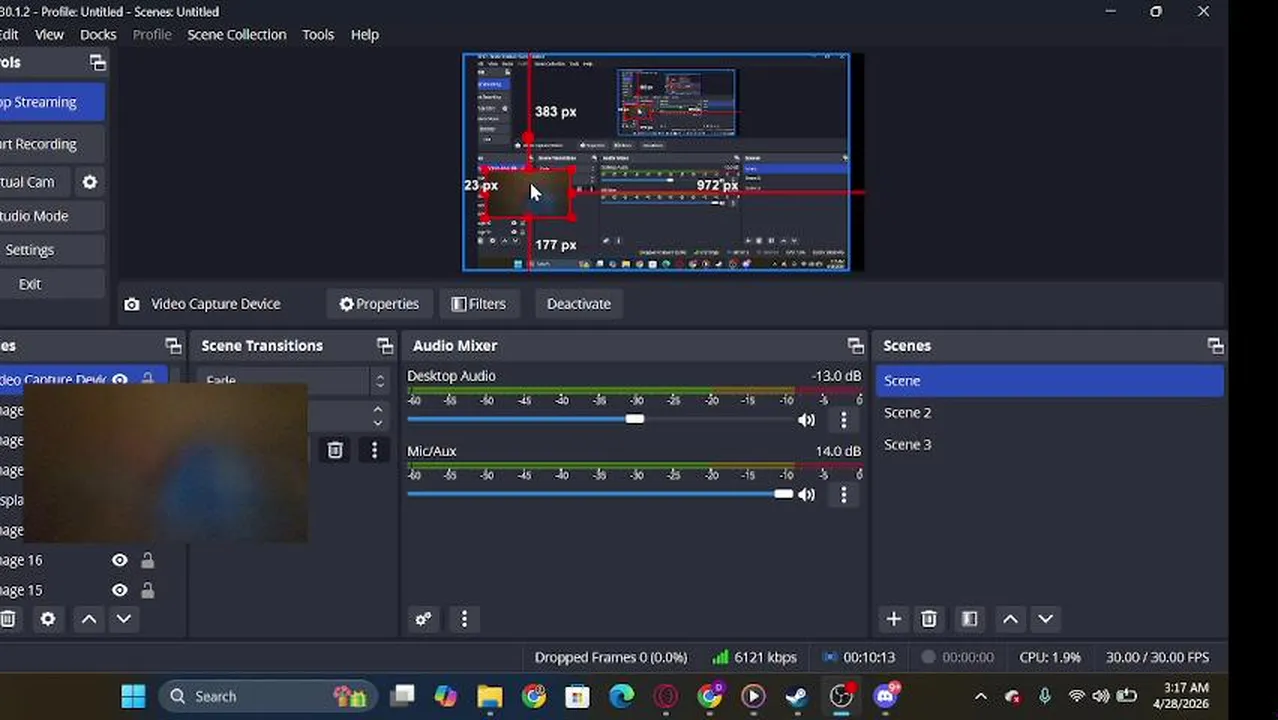Move selected source down
This screenshot has width=1278, height=720.
point(124,619)
